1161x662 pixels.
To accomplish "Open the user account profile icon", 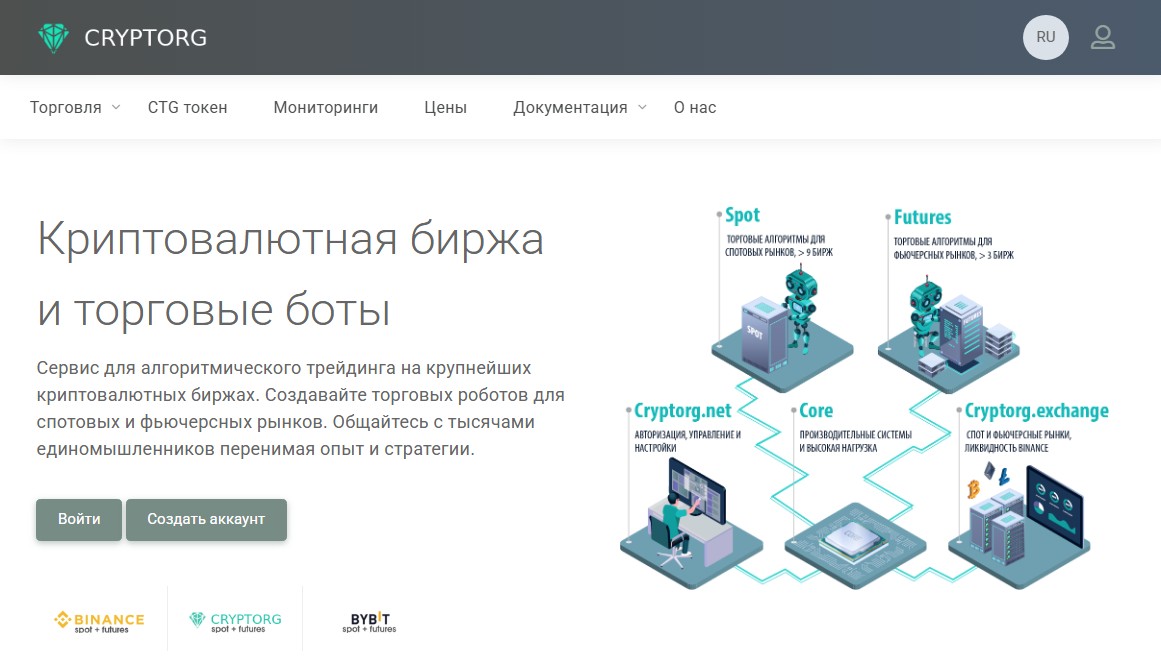I will (x=1103, y=37).
